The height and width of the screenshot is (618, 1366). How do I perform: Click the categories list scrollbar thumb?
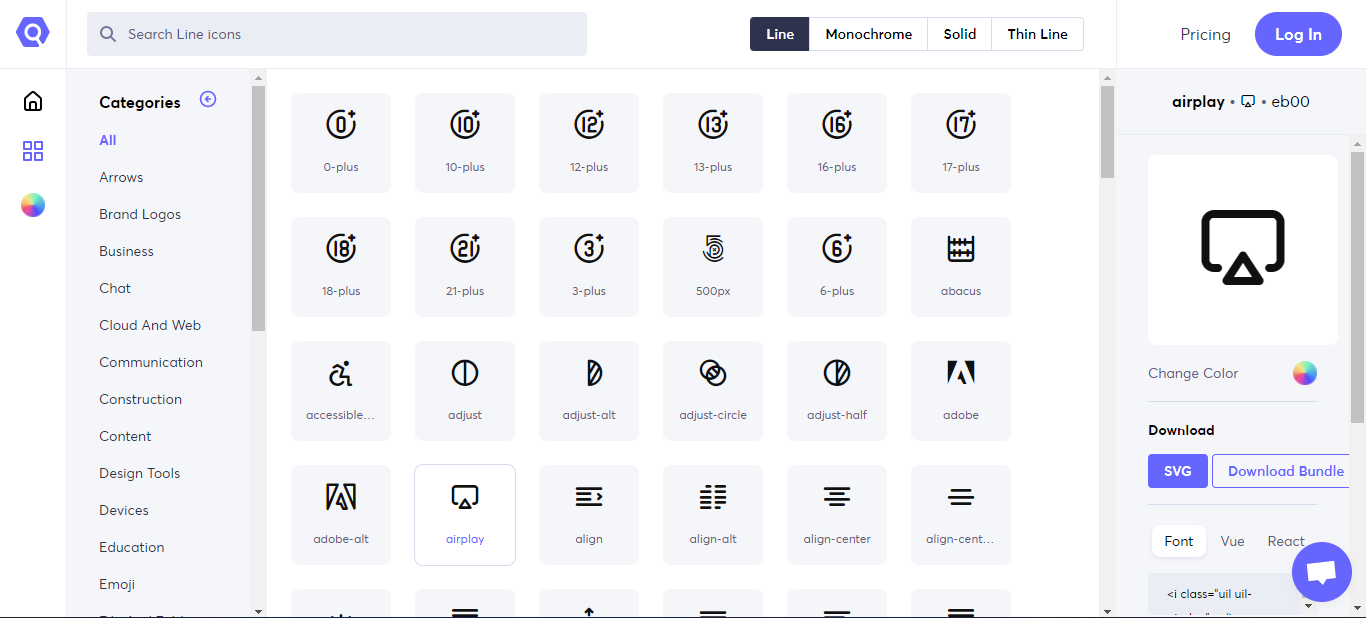pyautogui.click(x=258, y=208)
